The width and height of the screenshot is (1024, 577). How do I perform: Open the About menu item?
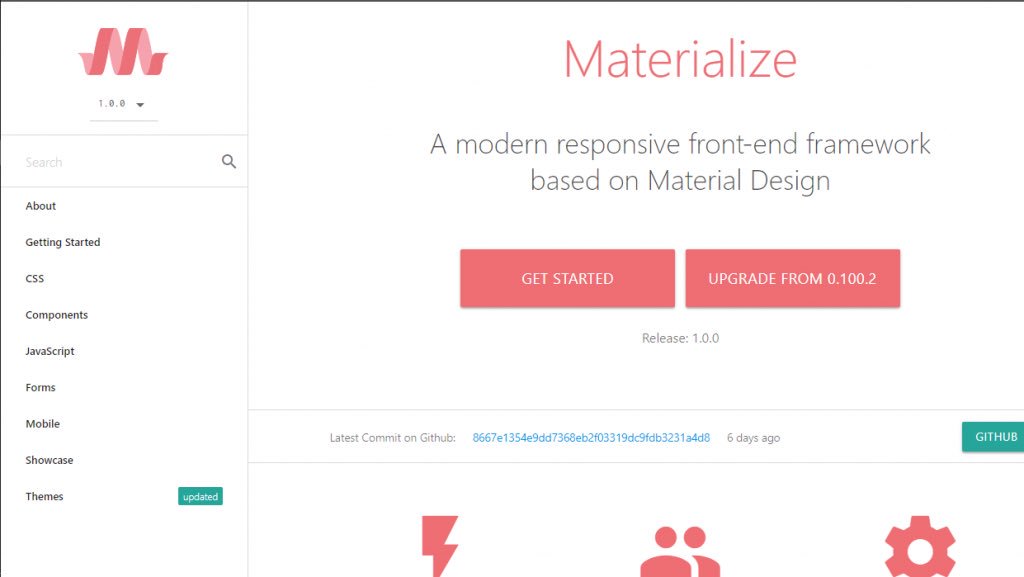pyautogui.click(x=40, y=206)
